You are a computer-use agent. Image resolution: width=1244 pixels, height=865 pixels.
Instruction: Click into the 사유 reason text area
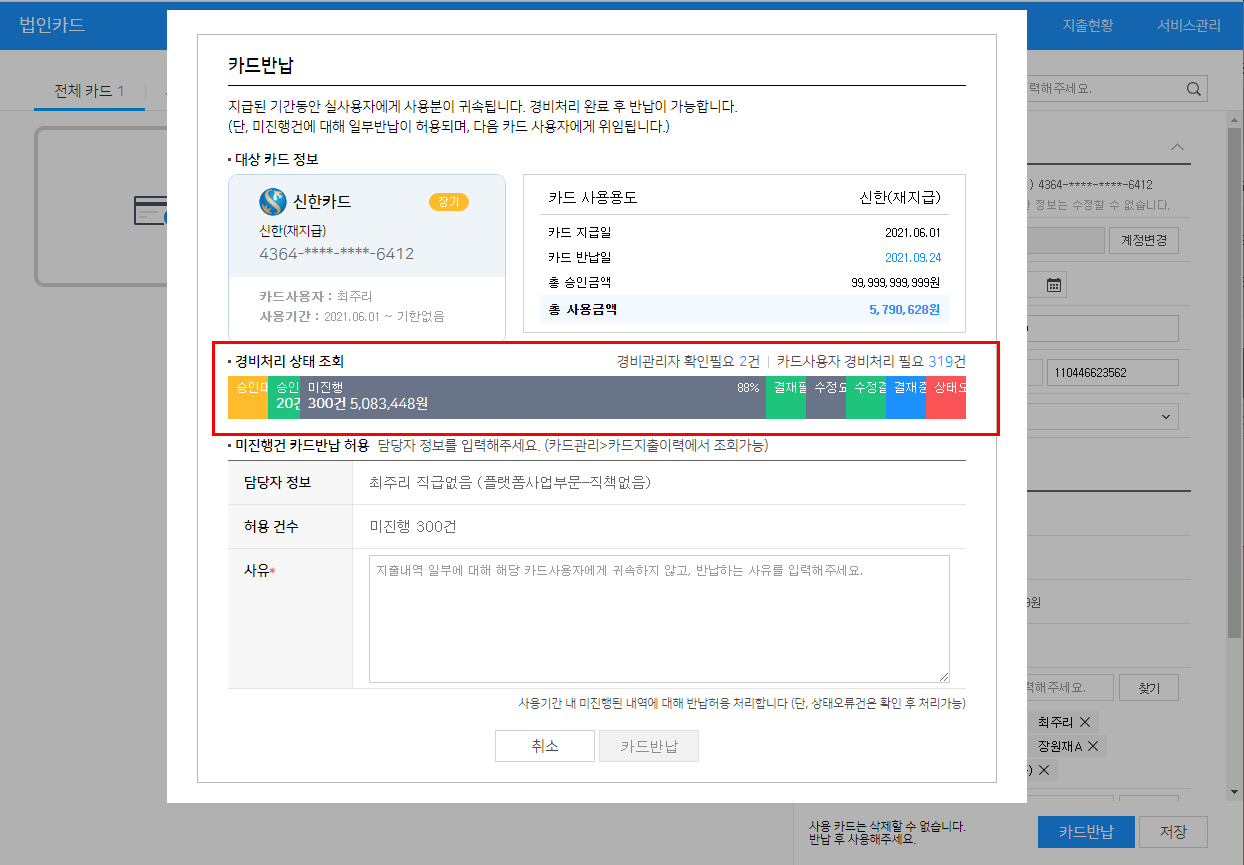click(x=658, y=619)
